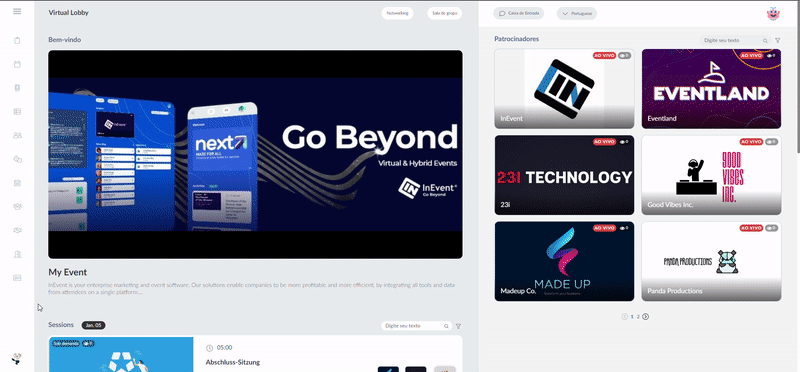Select the people icon in the sidebar
Screen dimensions: 800x372
pos(17,135)
